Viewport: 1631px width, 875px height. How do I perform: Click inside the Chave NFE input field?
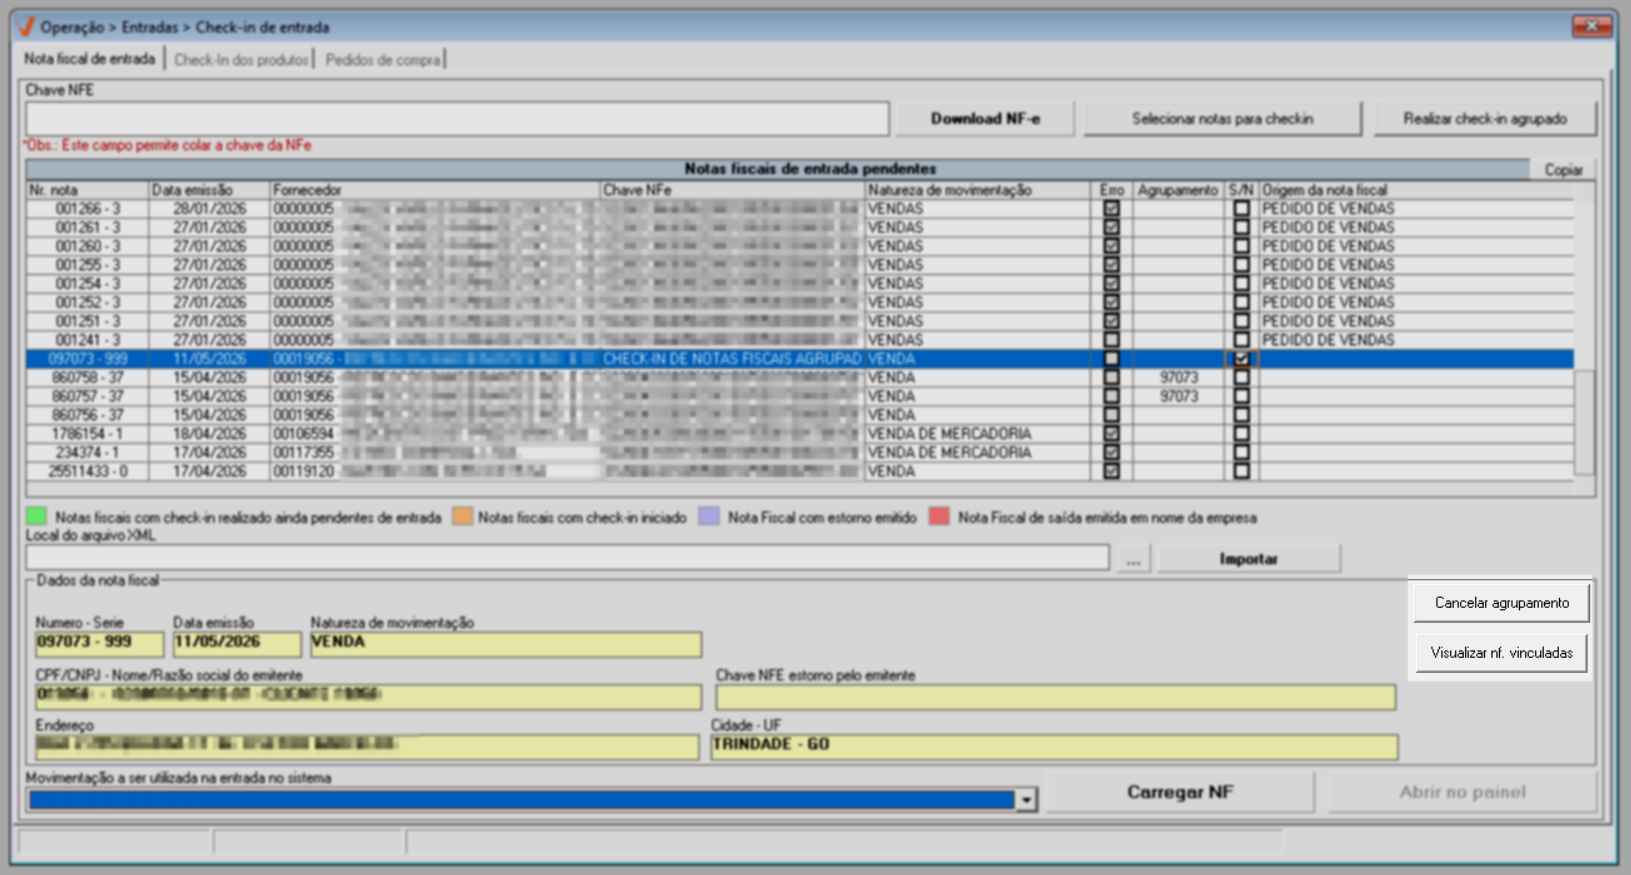point(457,118)
